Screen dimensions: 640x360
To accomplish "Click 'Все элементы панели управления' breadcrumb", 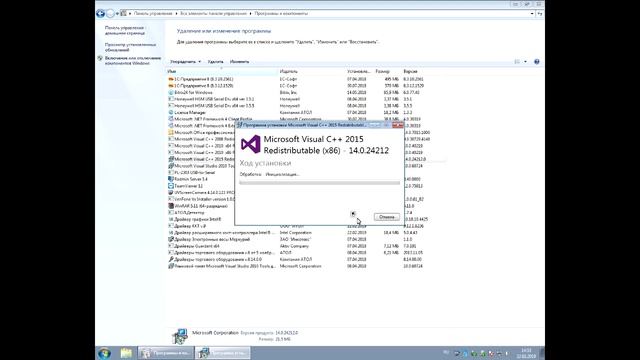I will (x=213, y=13).
